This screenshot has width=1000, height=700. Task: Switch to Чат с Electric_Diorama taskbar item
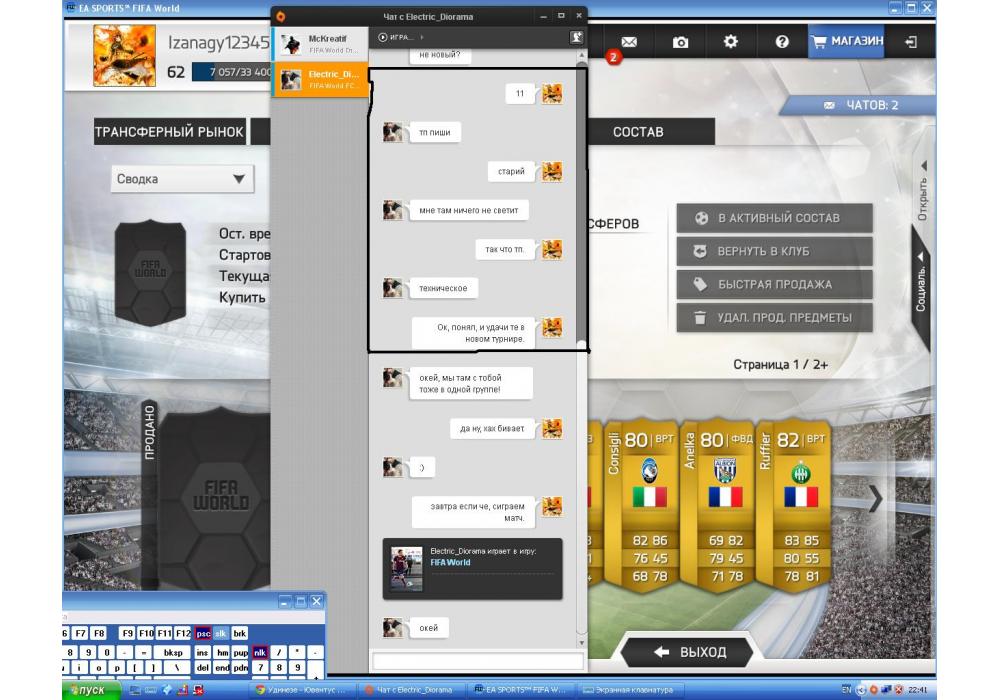coord(411,690)
